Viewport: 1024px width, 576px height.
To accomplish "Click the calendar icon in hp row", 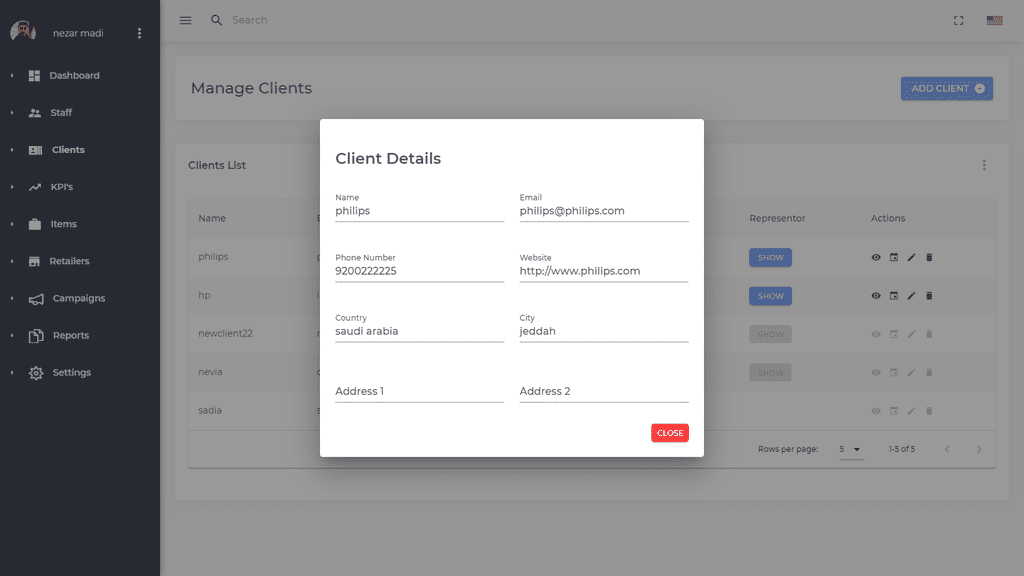I will (x=893, y=296).
